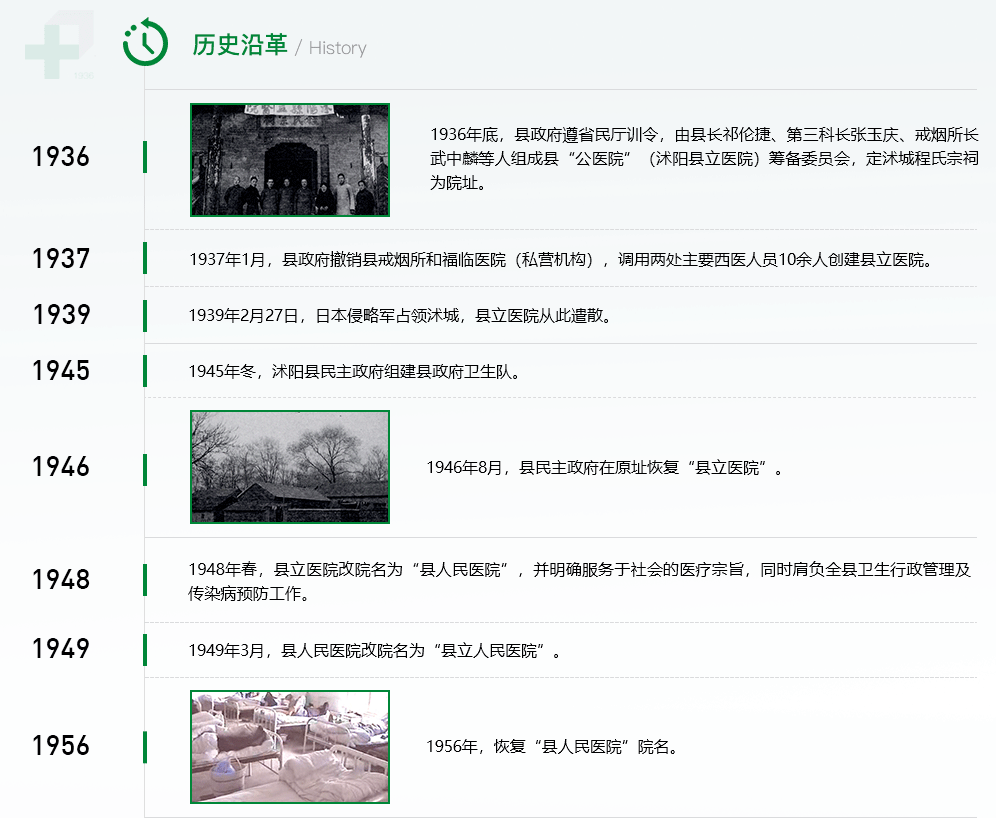The height and width of the screenshot is (818, 996).
Task: Open the 1936 hospital founders photo
Action: [x=290, y=160]
